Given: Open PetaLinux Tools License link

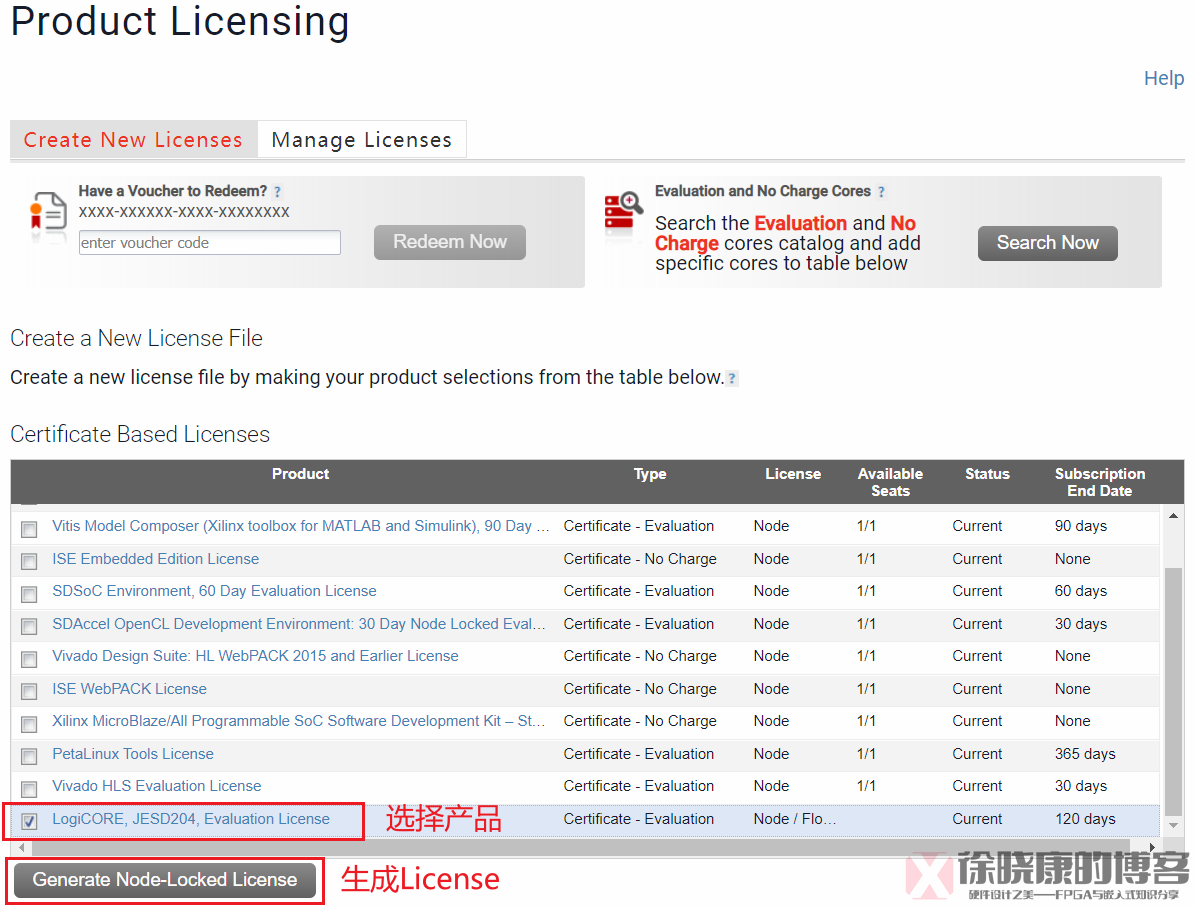Looking at the screenshot, I should tap(133, 754).
